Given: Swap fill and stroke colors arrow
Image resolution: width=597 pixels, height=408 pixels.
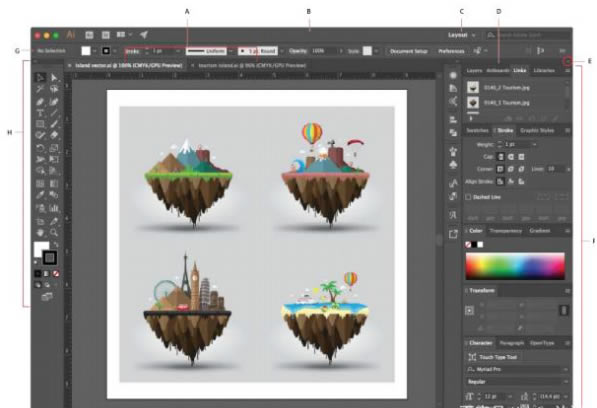Looking at the screenshot, I should (56, 244).
